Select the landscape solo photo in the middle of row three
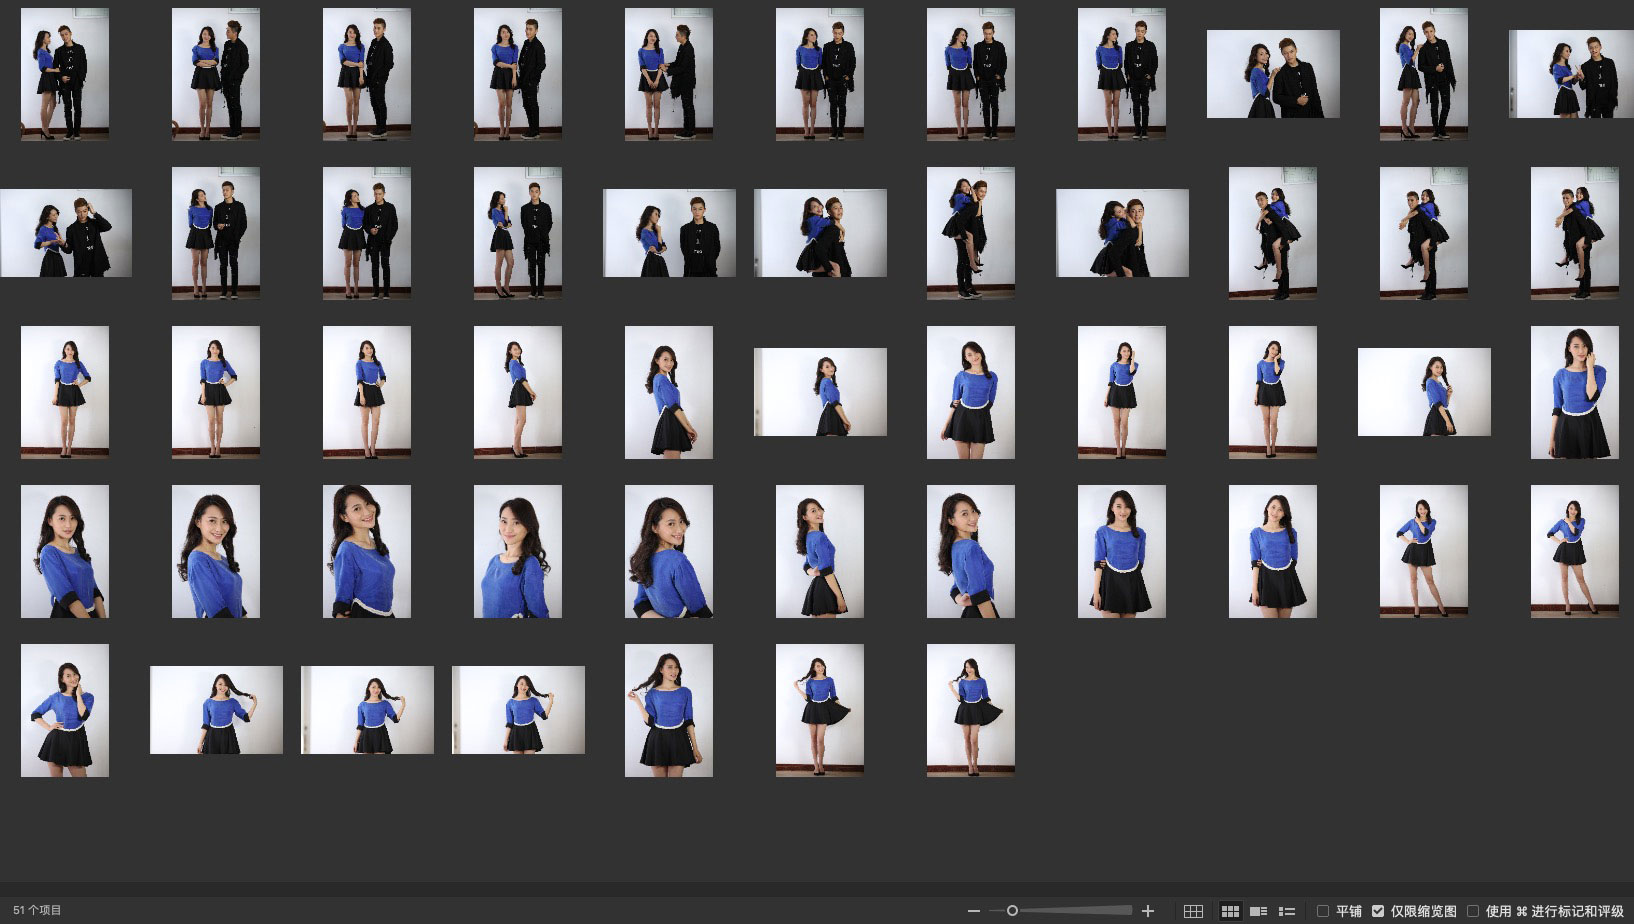Image resolution: width=1634 pixels, height=924 pixels. [820, 392]
